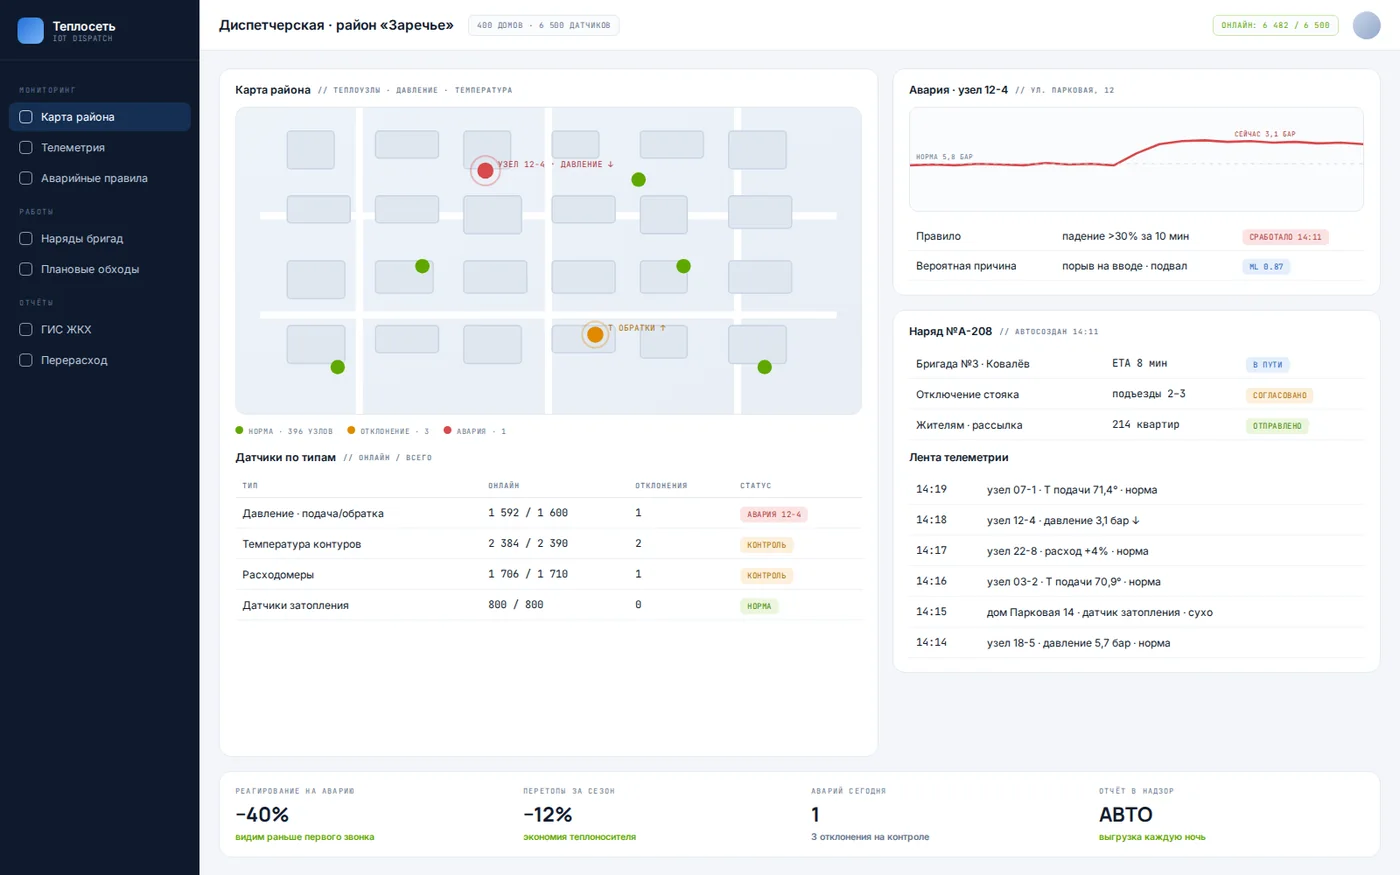Select the Давление · подача/обратка row
The height and width of the screenshot is (875, 1400).
[548, 513]
